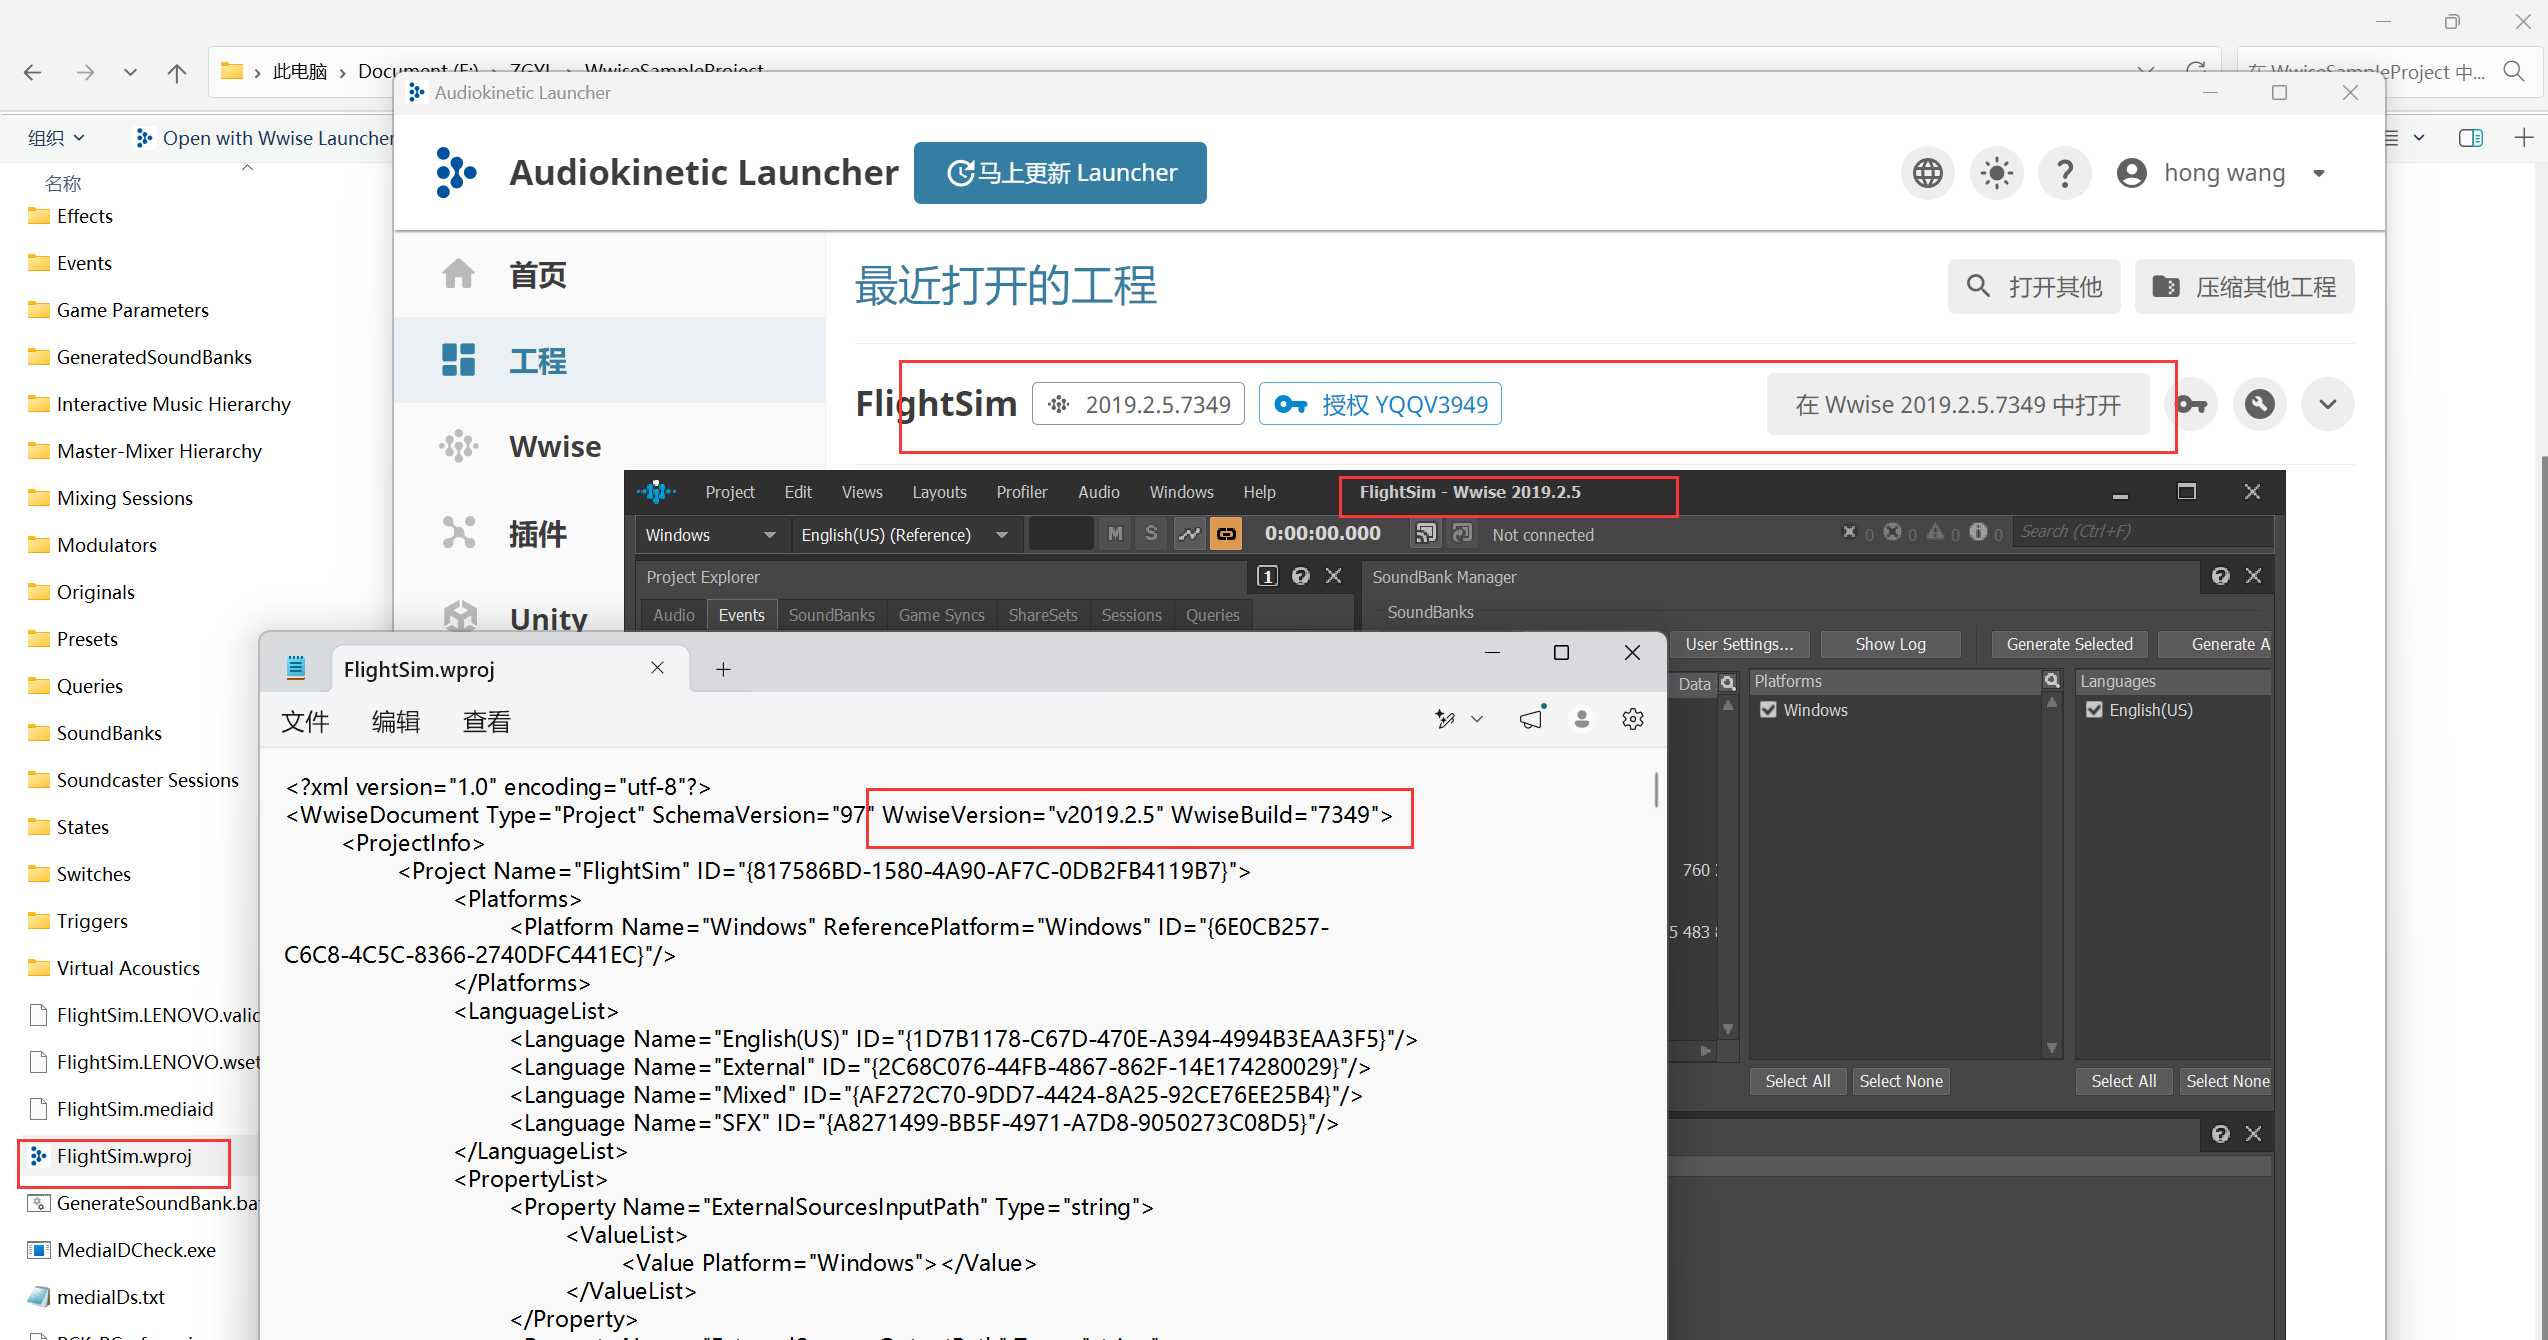Click the 压缩其他工程 button
This screenshot has width=2548, height=1340.
[x=2244, y=287]
